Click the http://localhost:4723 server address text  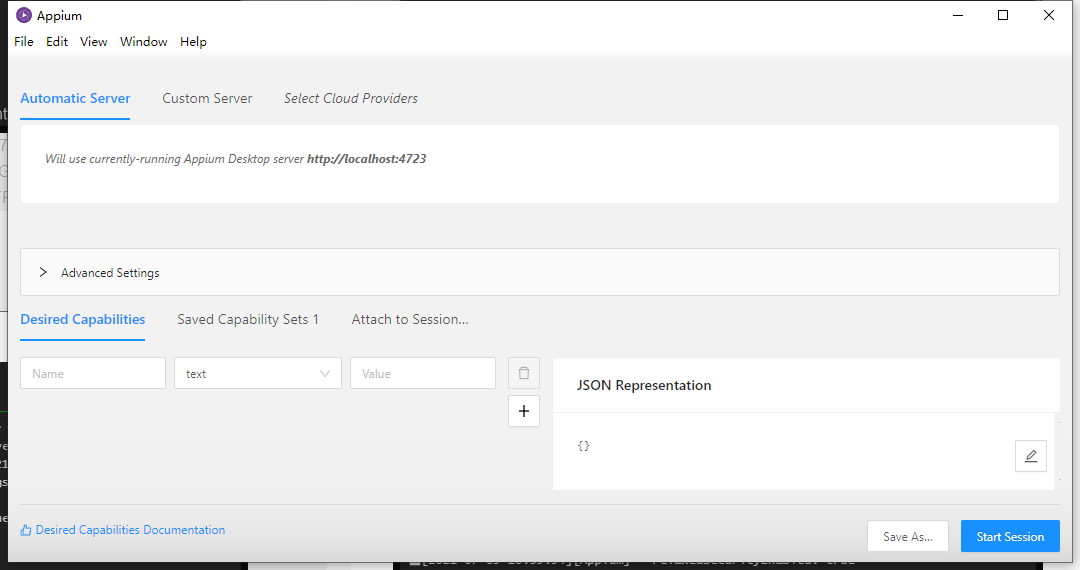(x=366, y=159)
